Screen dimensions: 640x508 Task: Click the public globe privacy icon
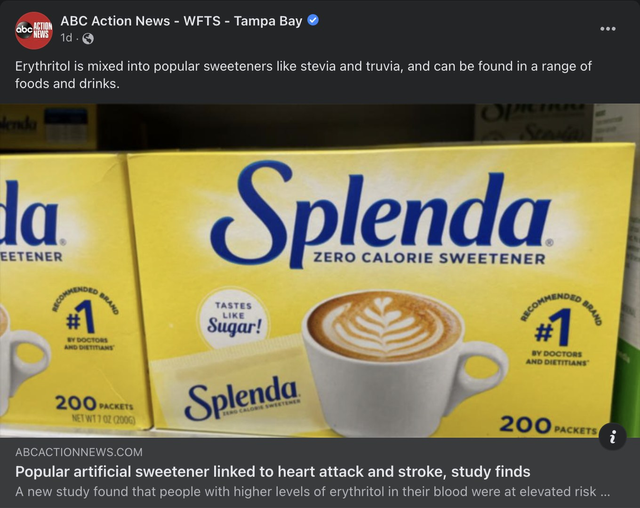coord(88,39)
